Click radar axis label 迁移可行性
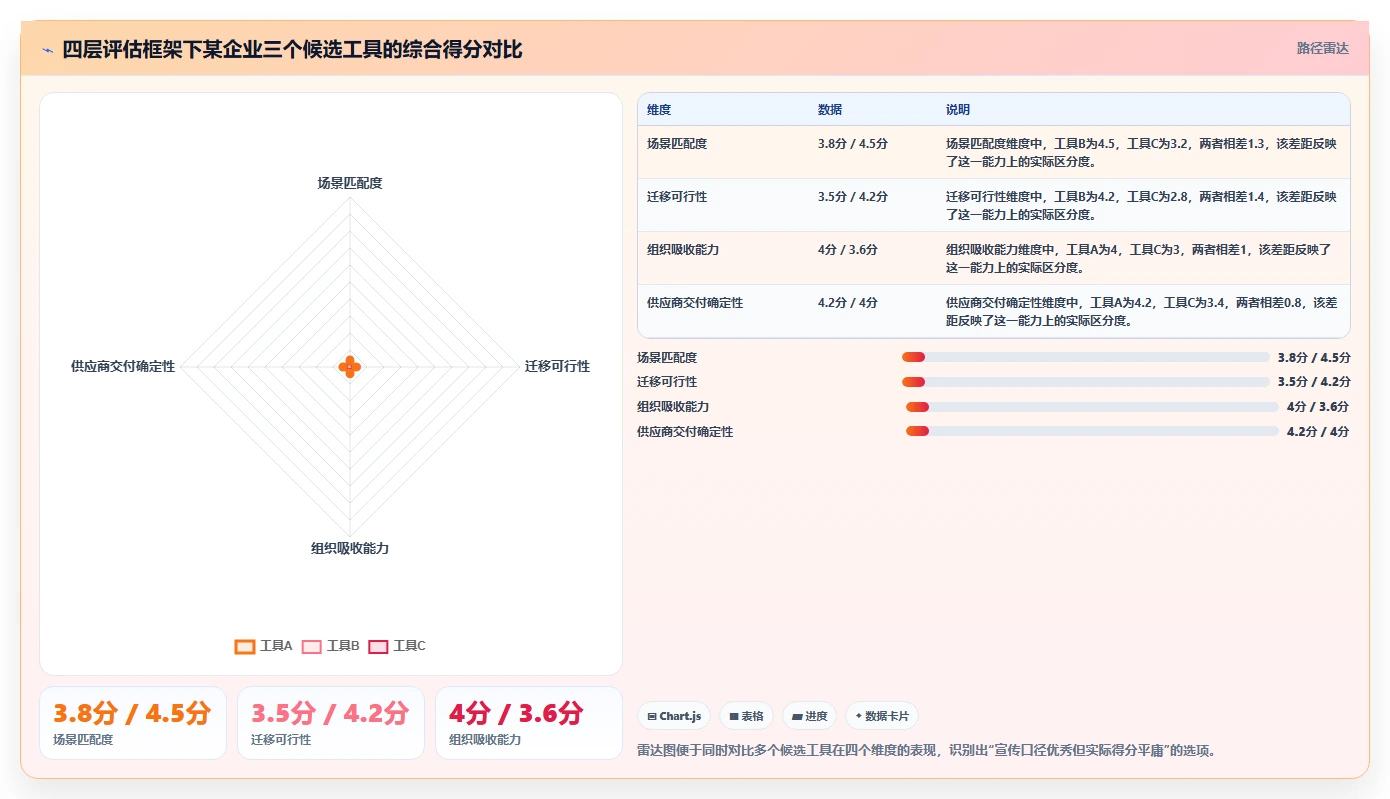Viewport: 1390px width, 799px height. (557, 367)
